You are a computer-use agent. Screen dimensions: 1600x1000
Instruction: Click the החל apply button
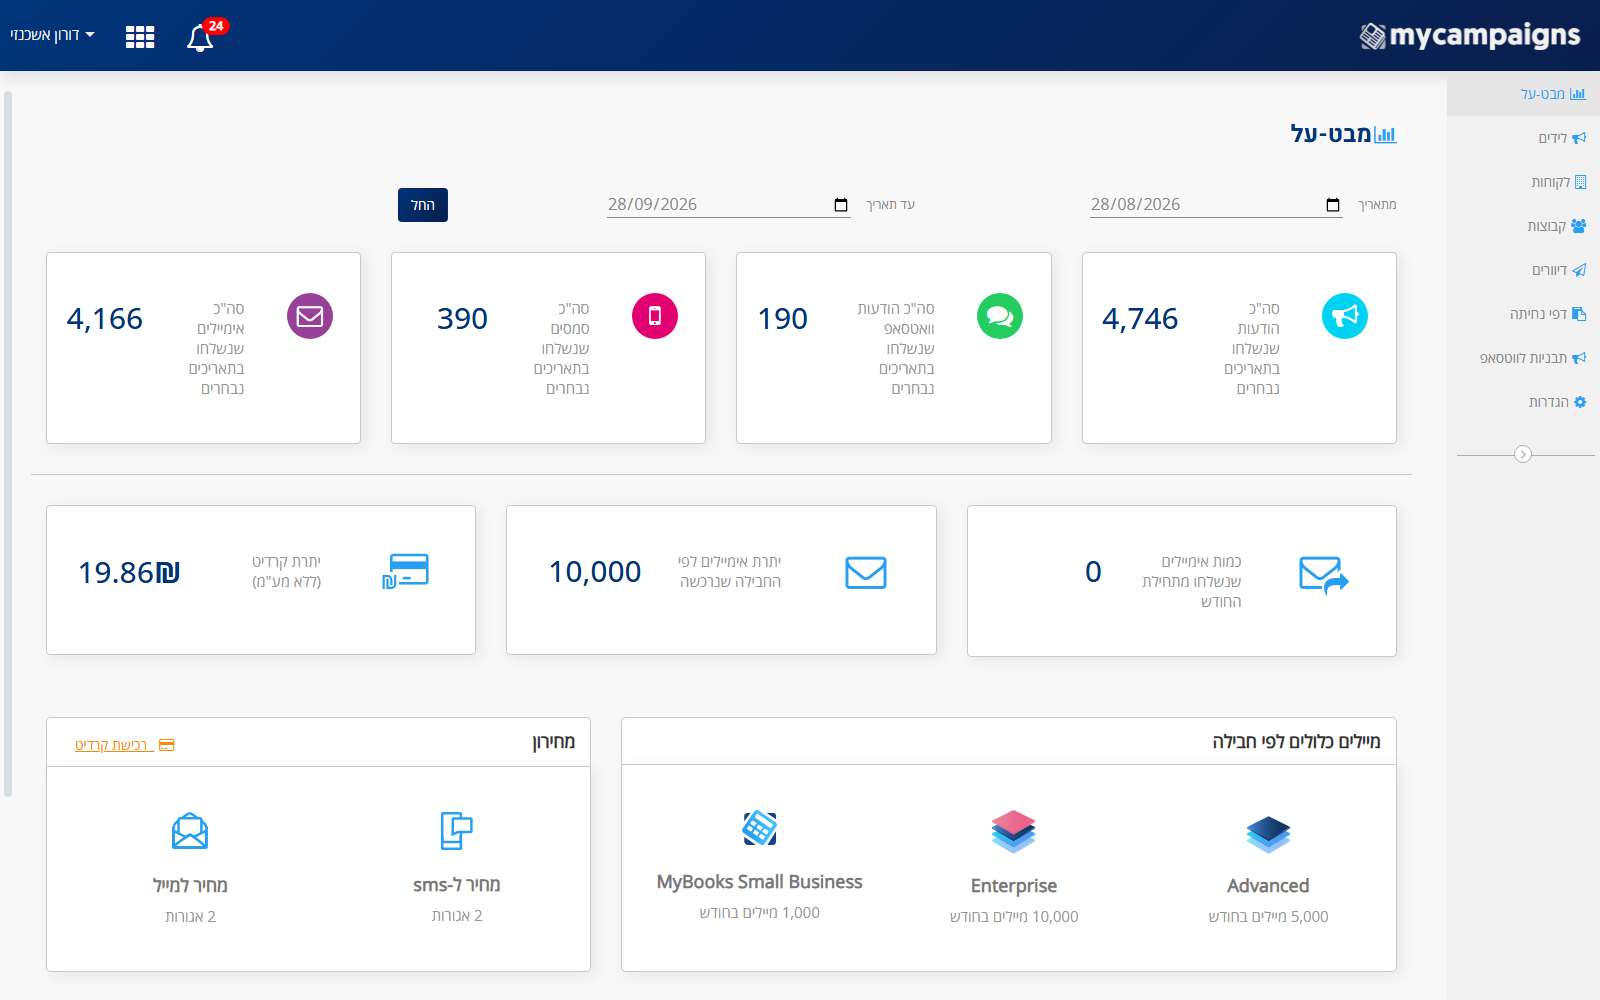click(423, 205)
